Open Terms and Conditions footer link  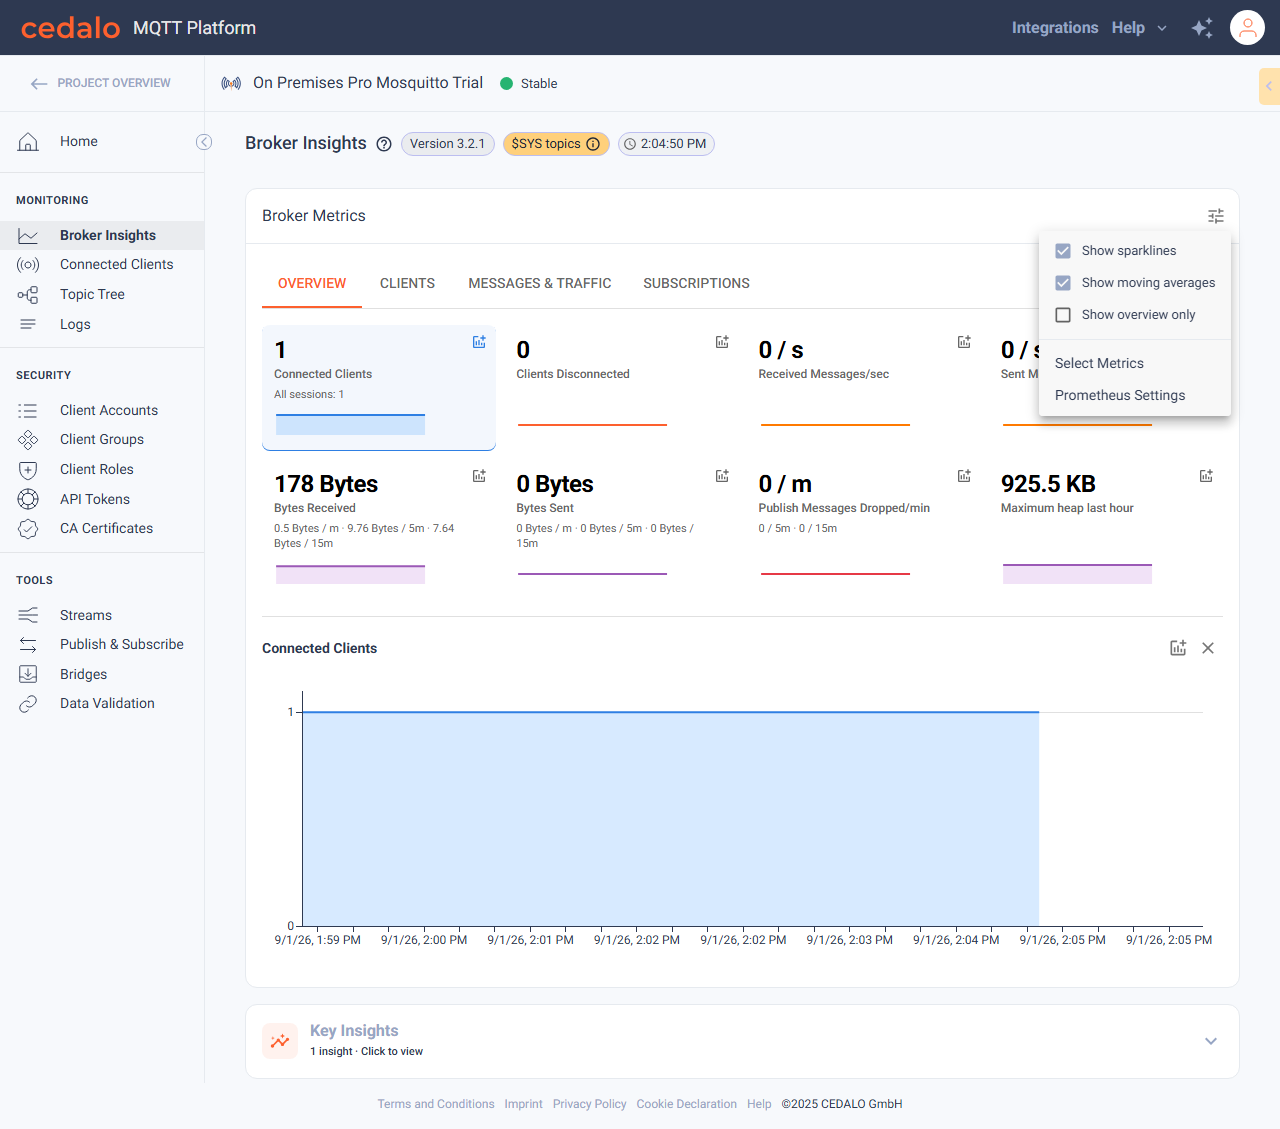pos(436,1104)
